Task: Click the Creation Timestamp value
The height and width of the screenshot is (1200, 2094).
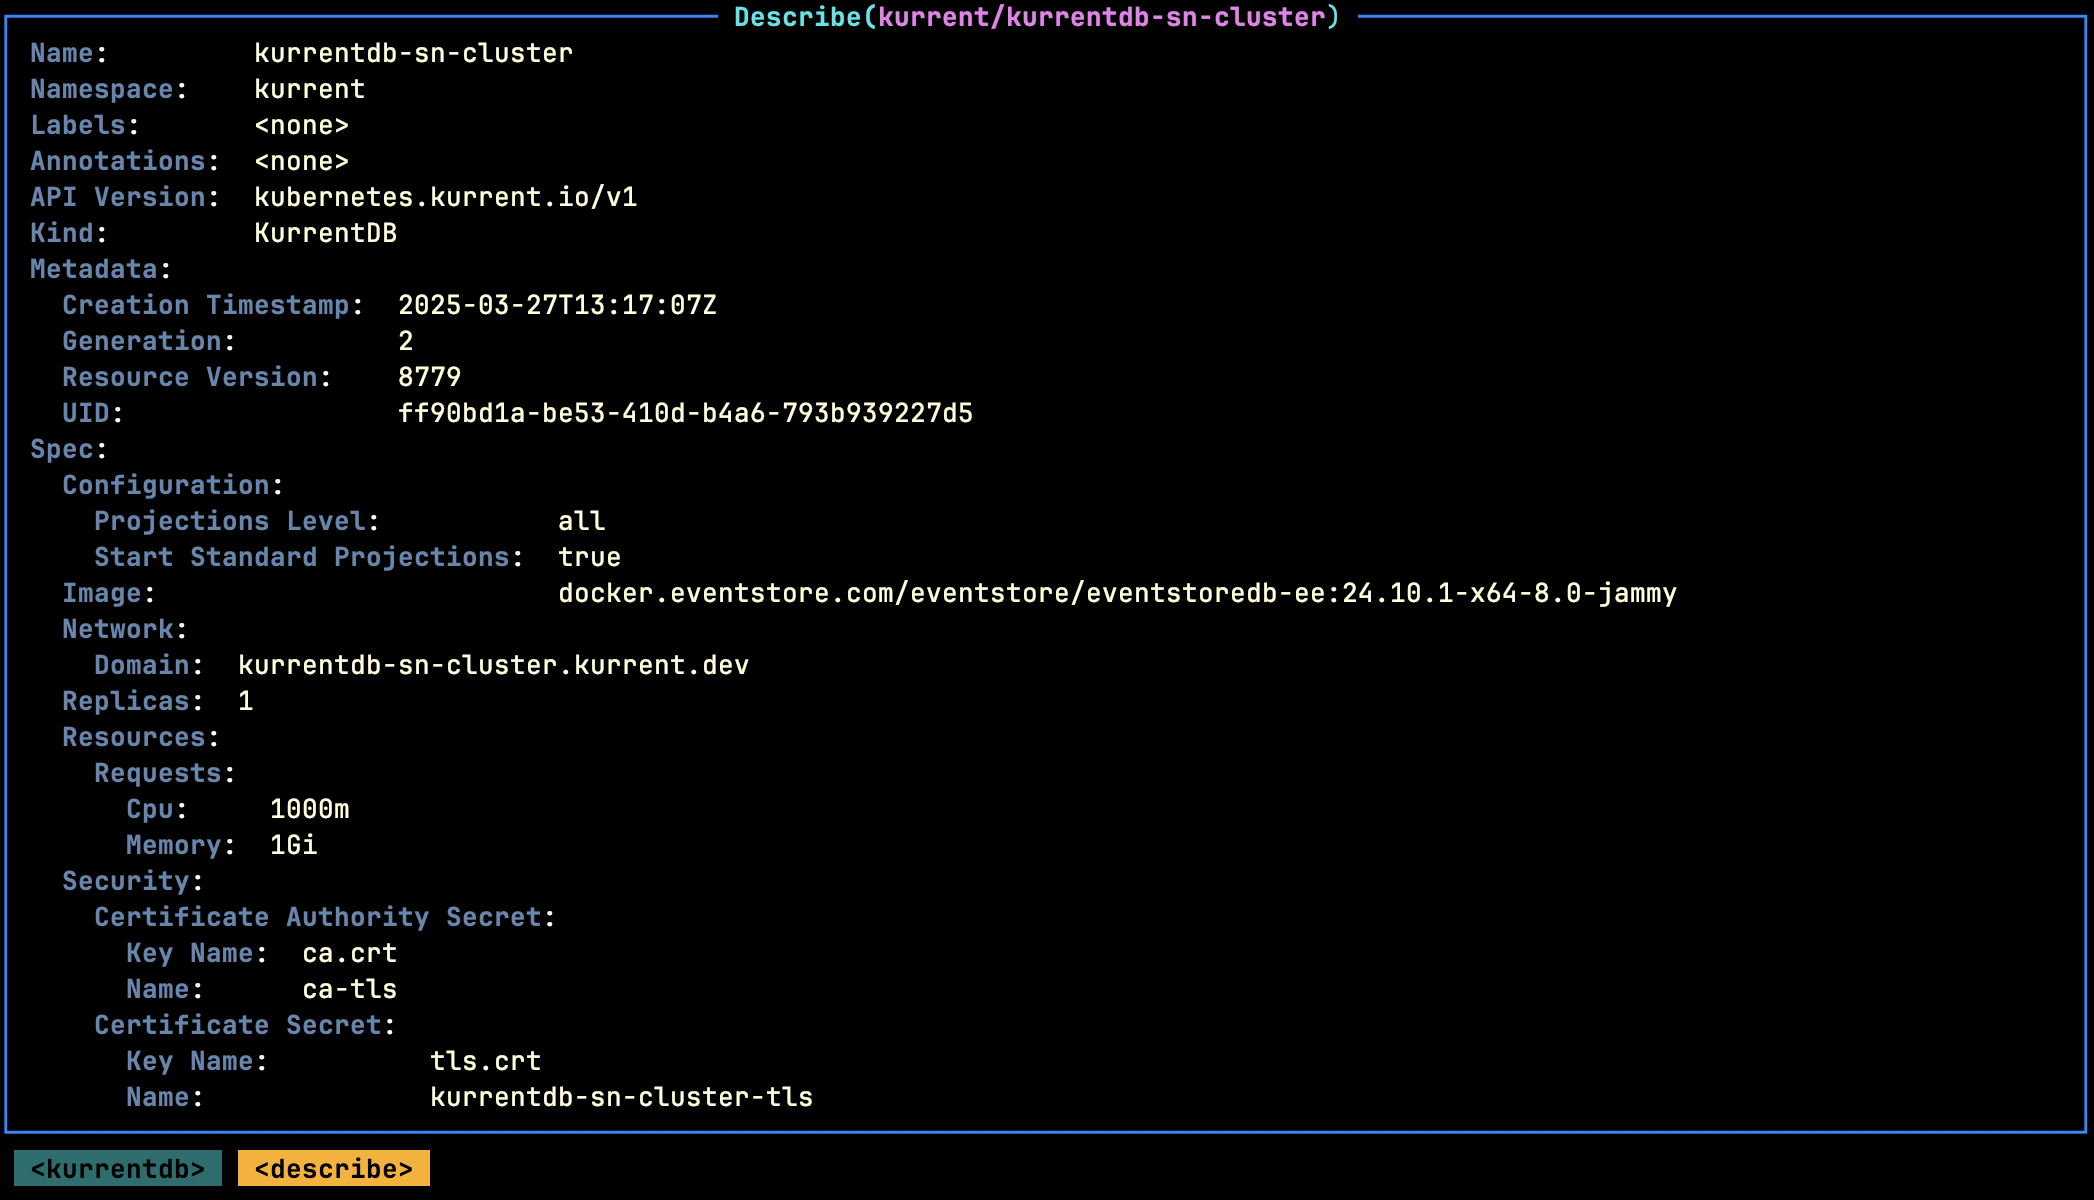Action: click(557, 305)
